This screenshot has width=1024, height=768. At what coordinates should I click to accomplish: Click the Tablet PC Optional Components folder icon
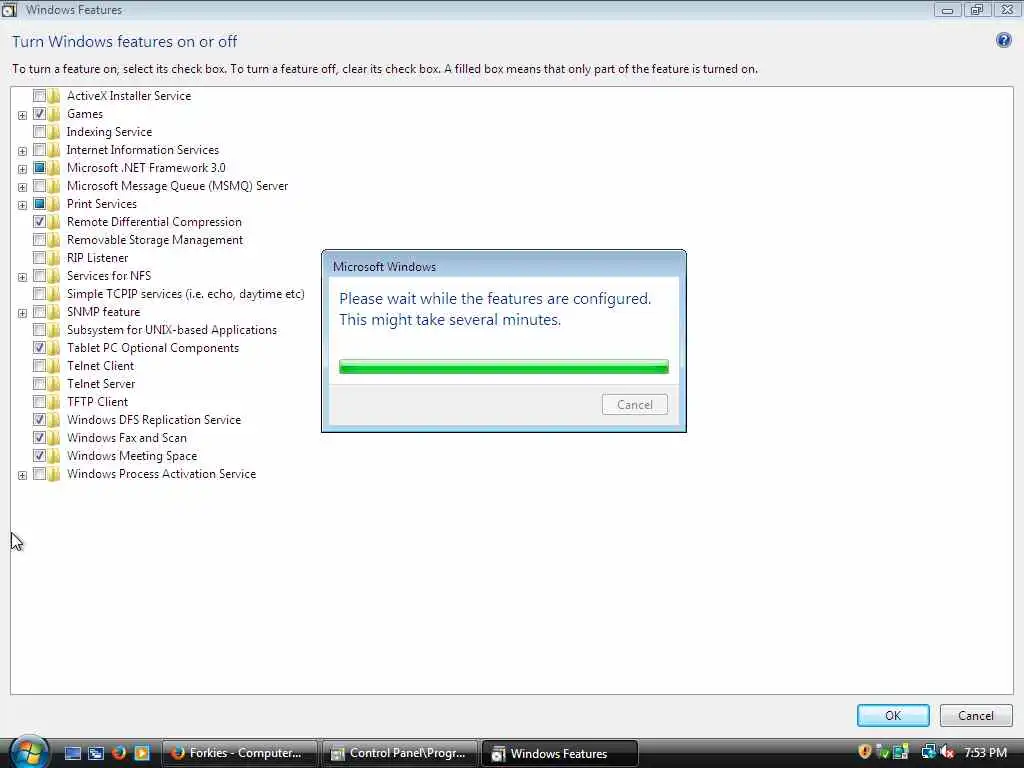54,348
